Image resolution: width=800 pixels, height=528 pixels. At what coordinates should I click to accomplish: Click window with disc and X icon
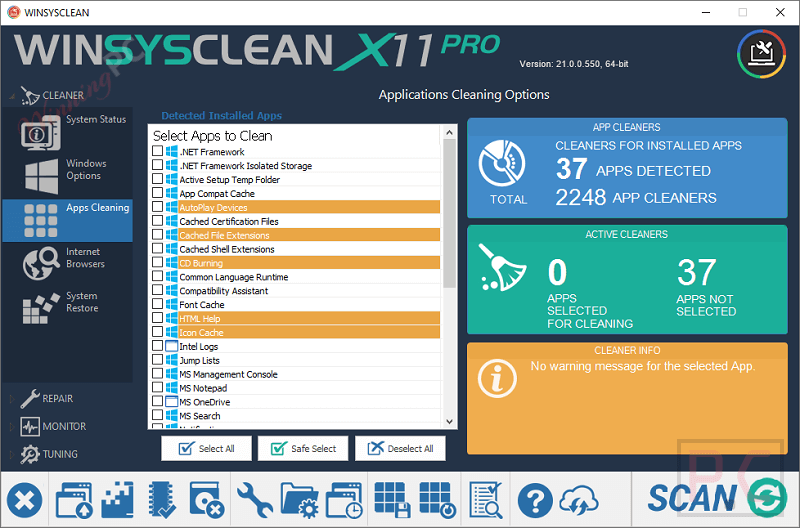tap(207, 500)
